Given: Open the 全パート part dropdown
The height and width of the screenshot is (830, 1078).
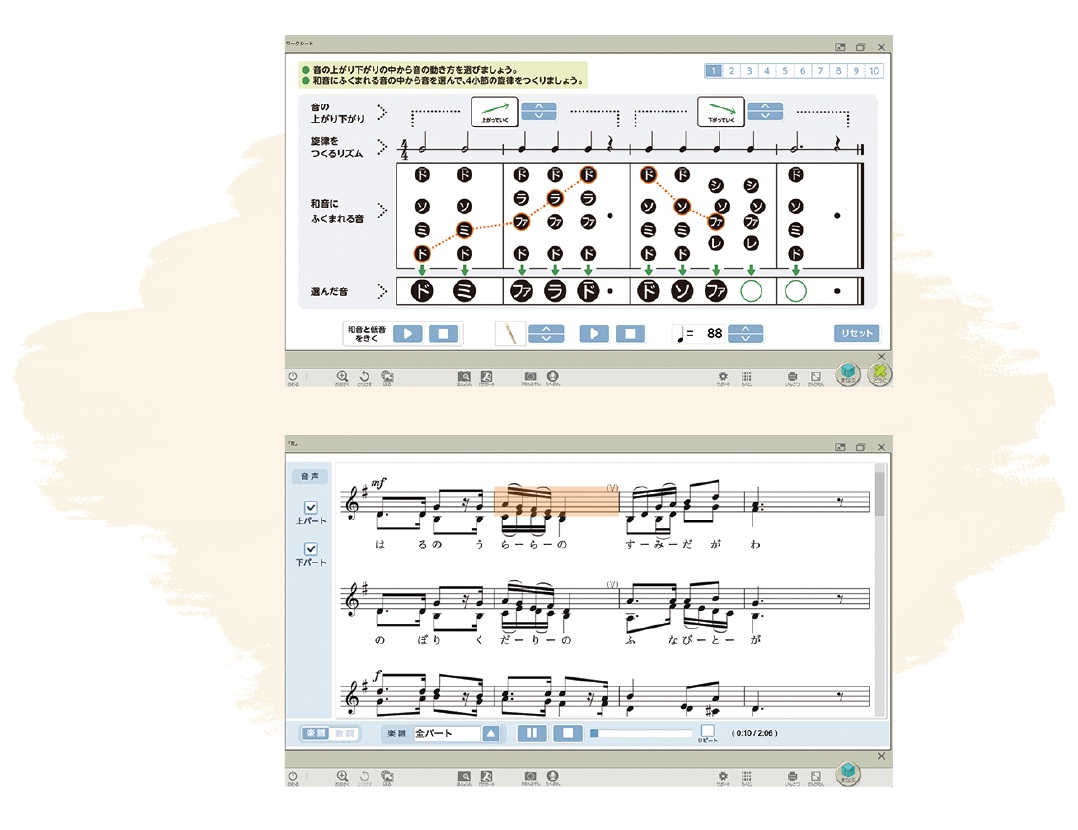Looking at the screenshot, I should [491, 733].
